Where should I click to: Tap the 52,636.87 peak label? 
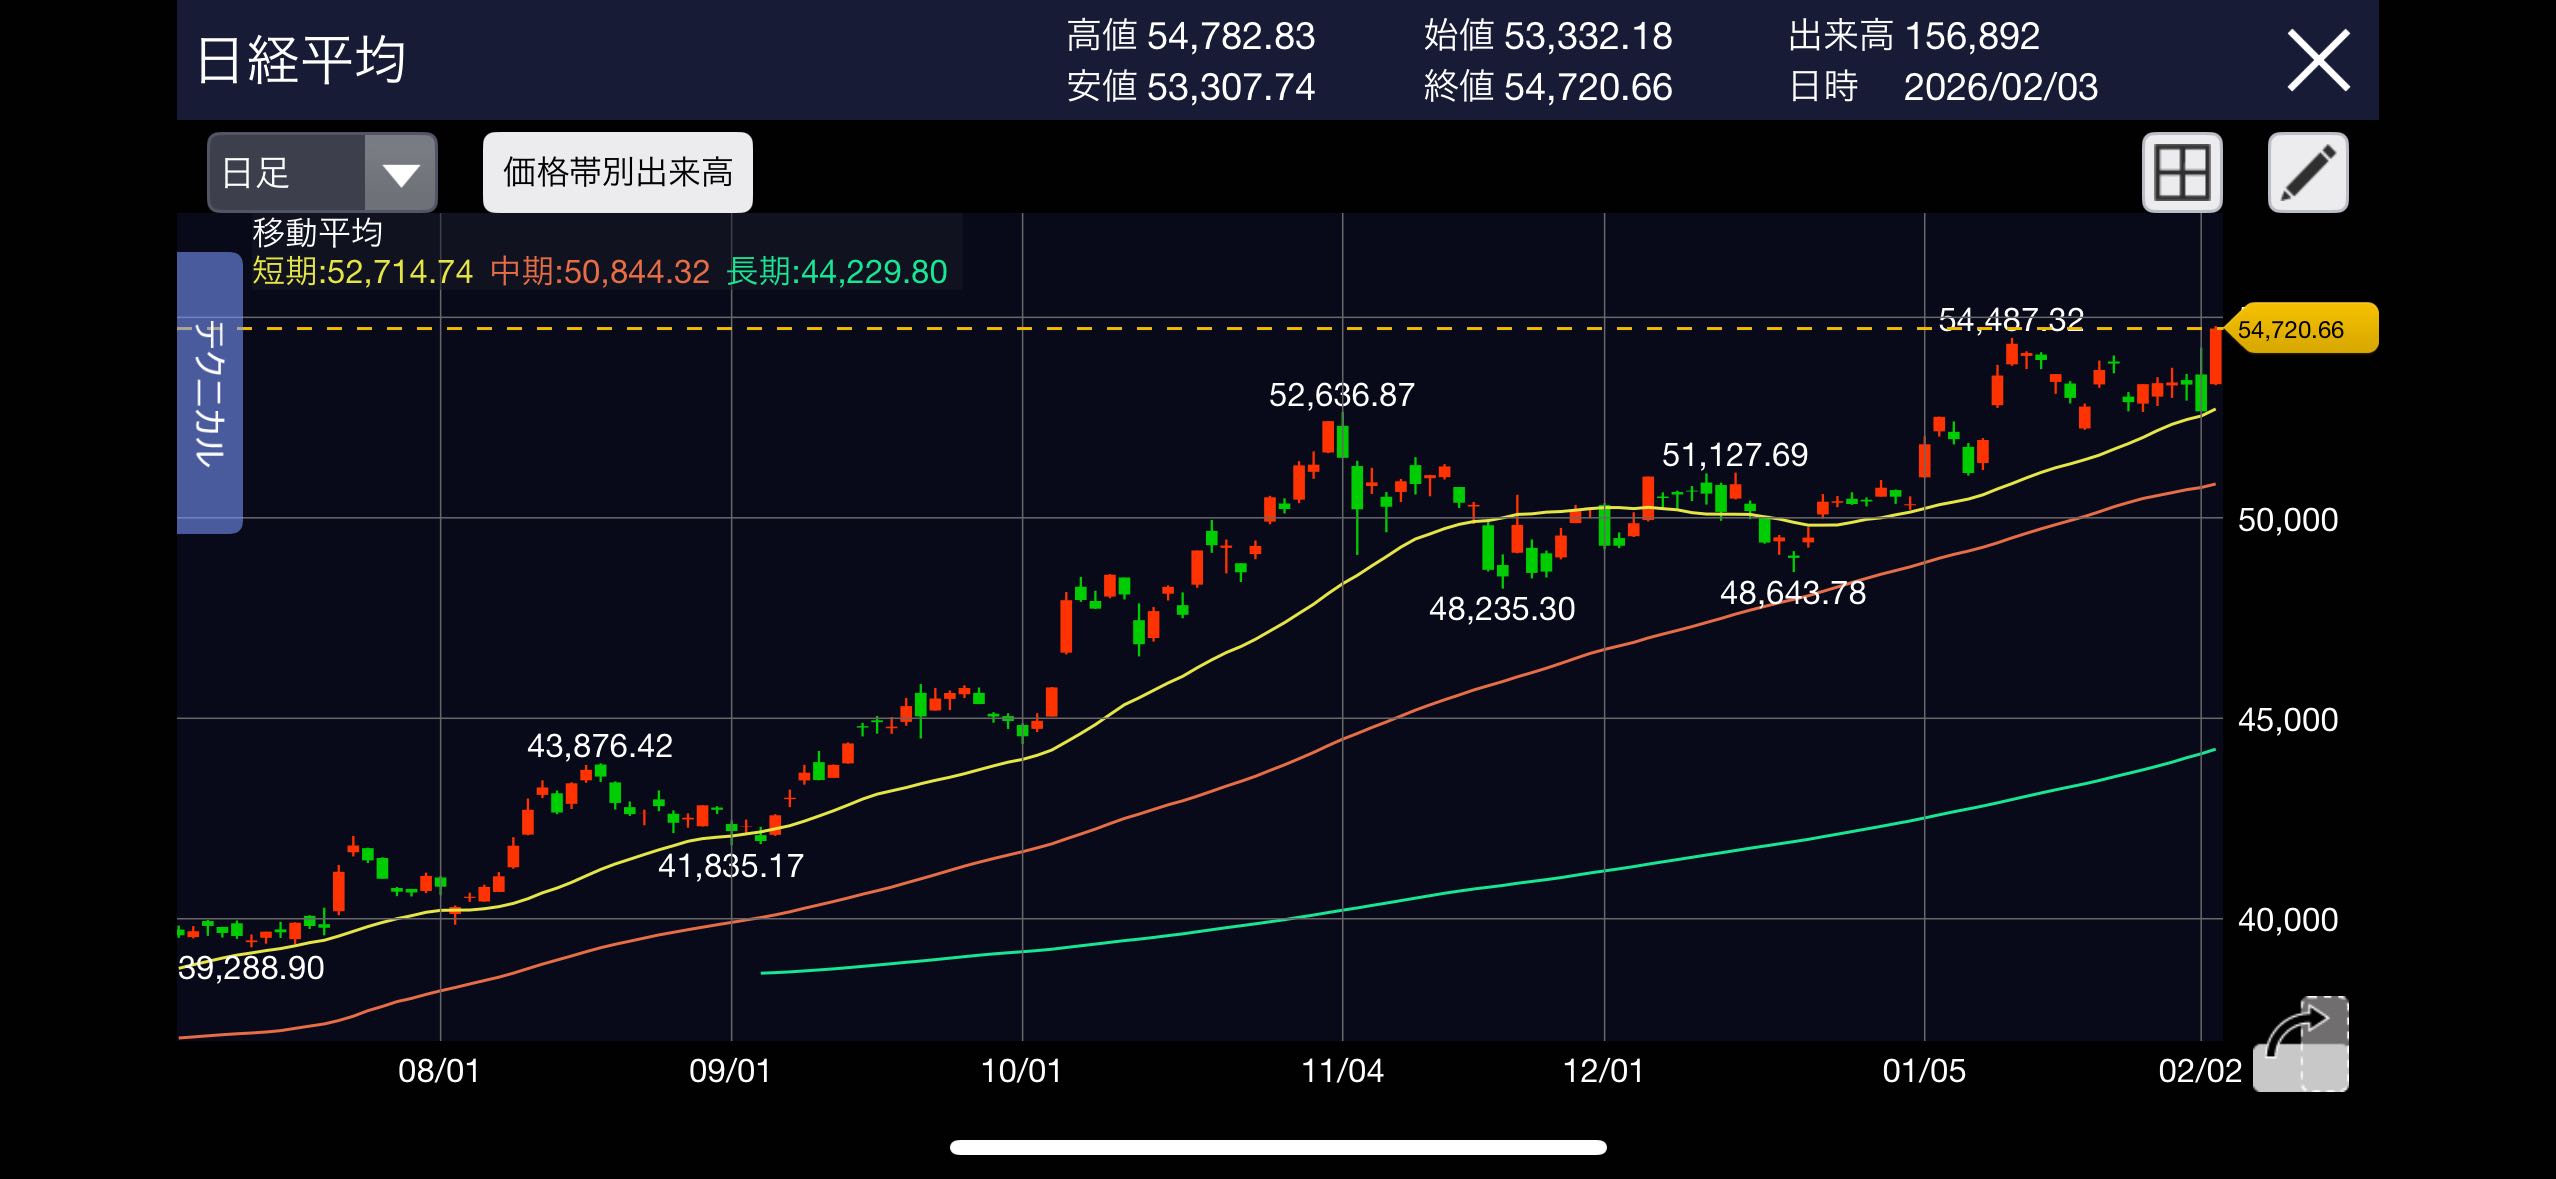[x=1341, y=395]
